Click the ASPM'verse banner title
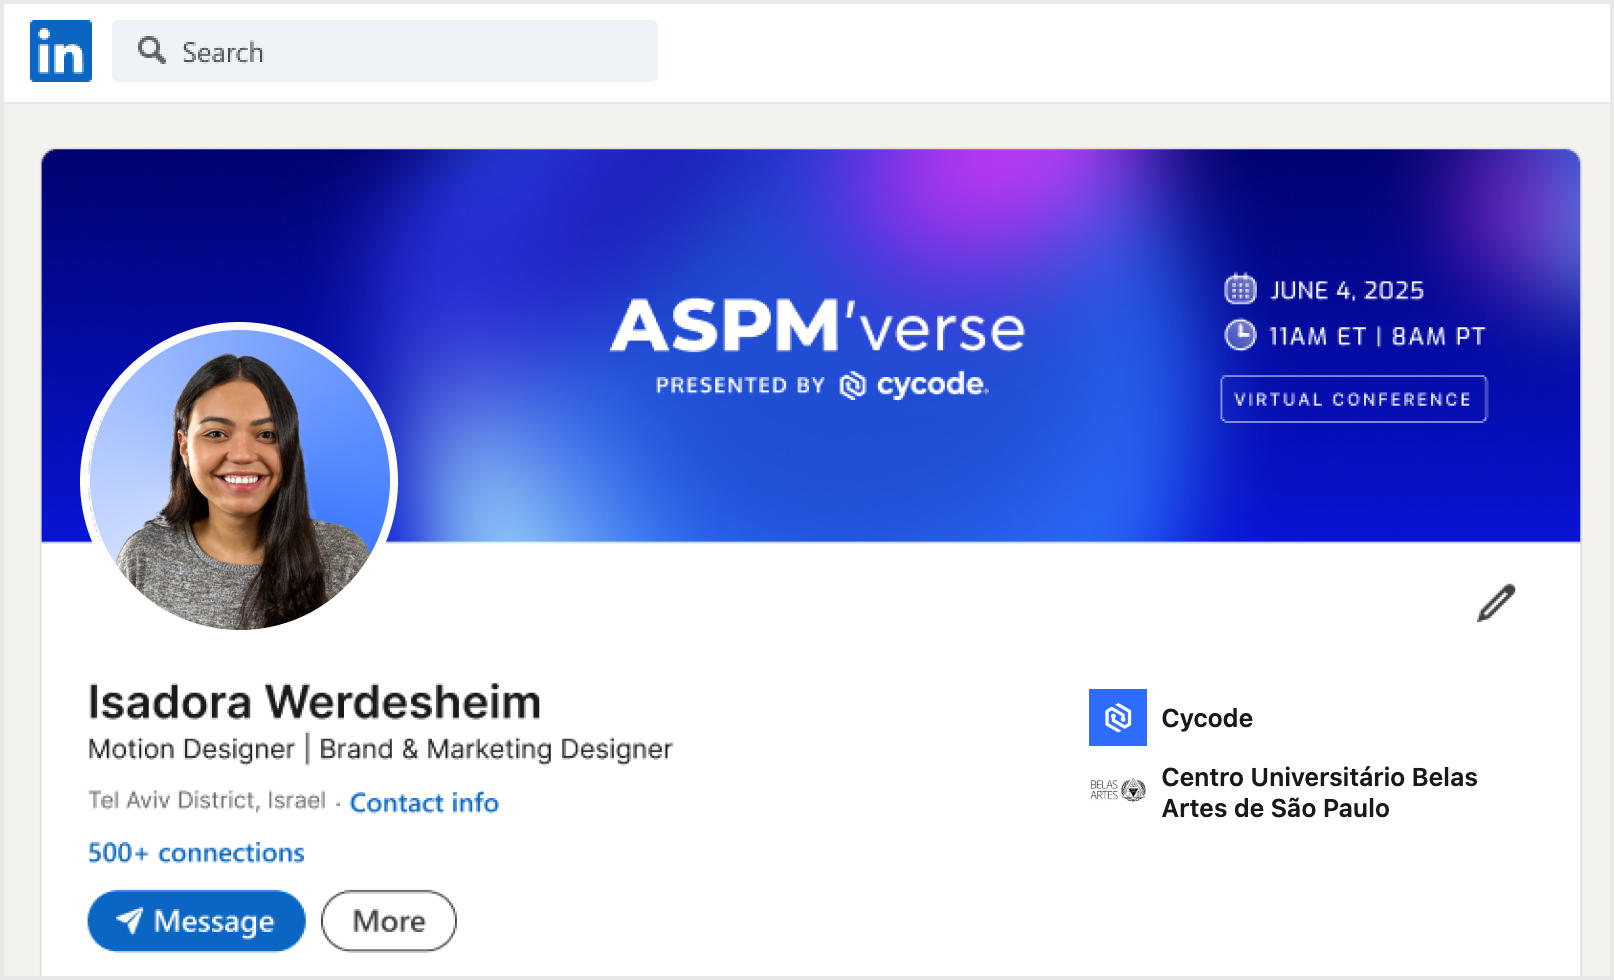 pos(818,326)
